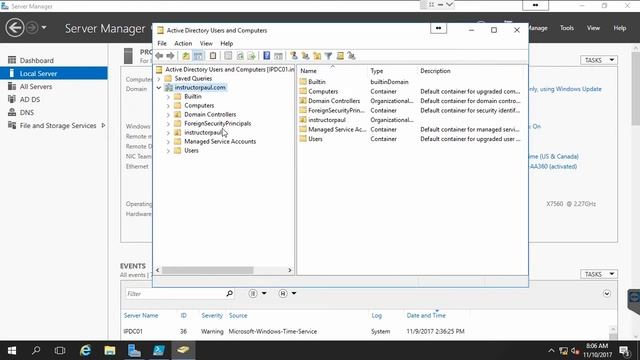Viewport: 640px width, 360px height.
Task: Expand the Computers tree node
Action: 168,106
